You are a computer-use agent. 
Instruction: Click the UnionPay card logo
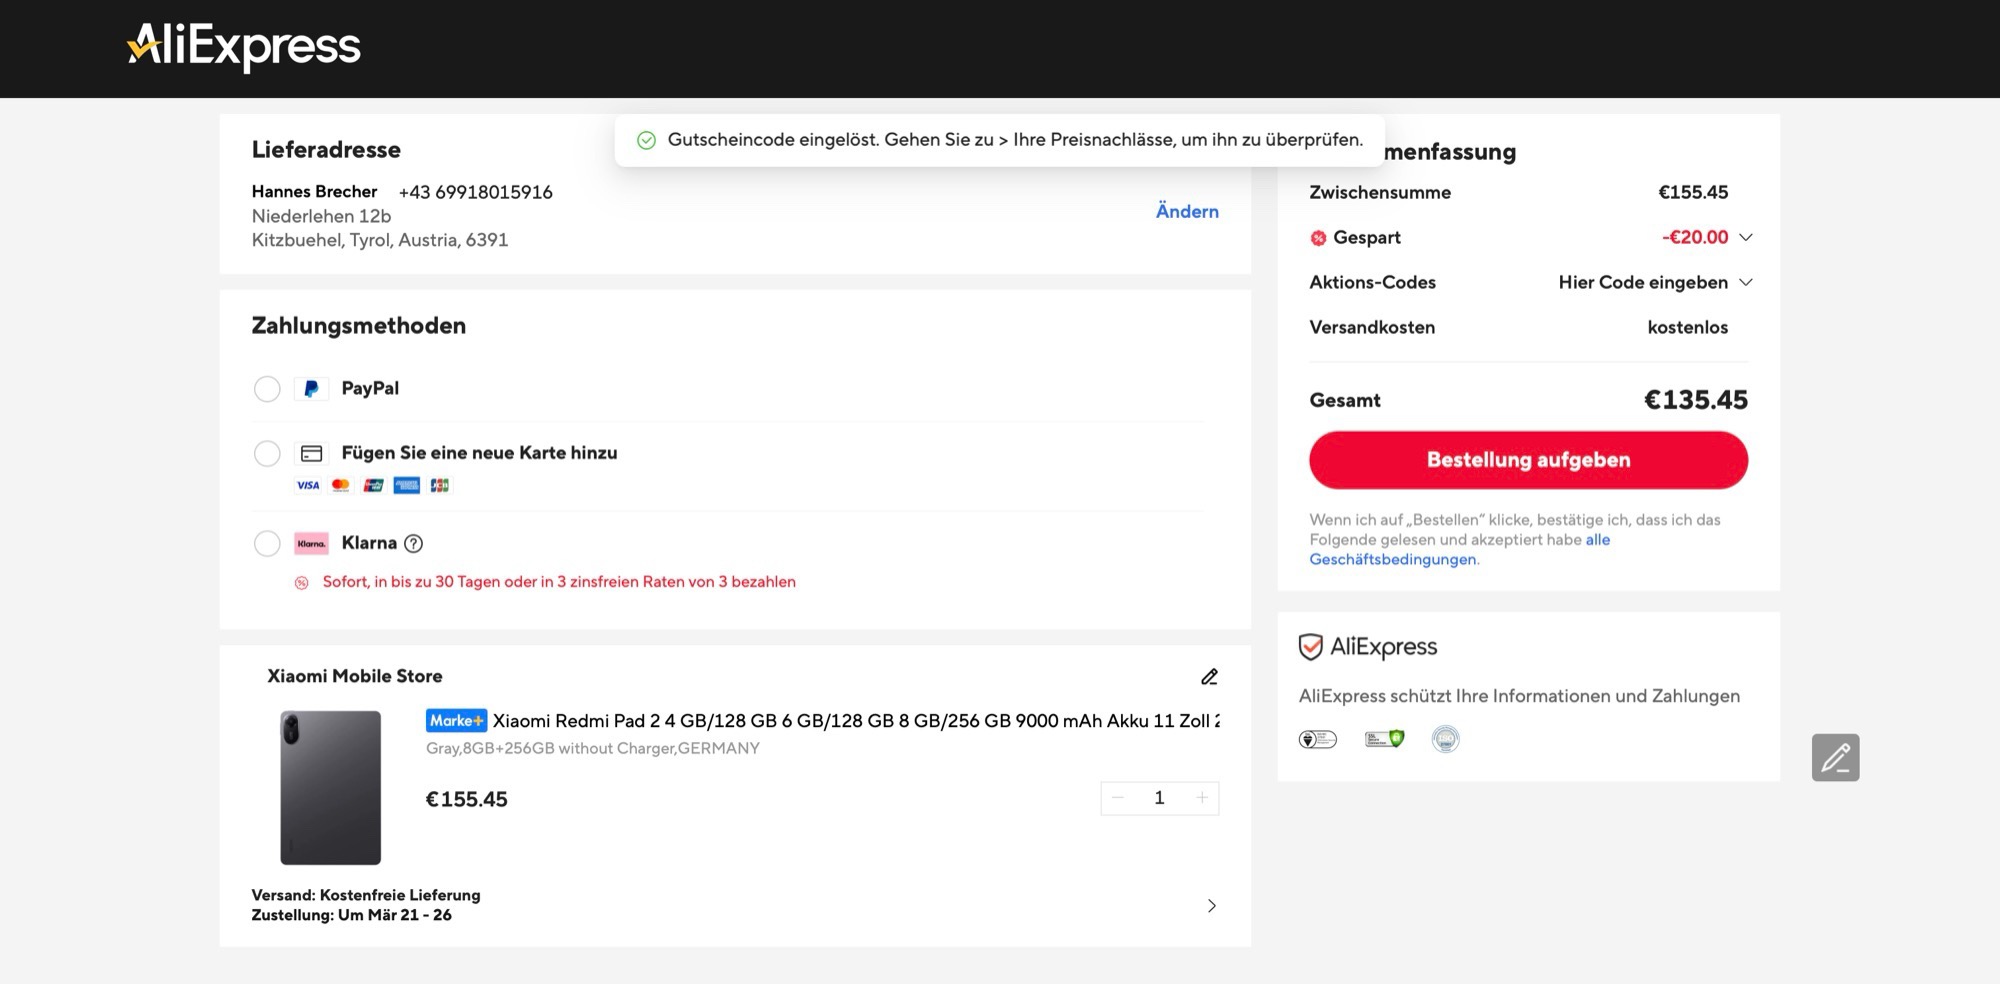click(374, 486)
